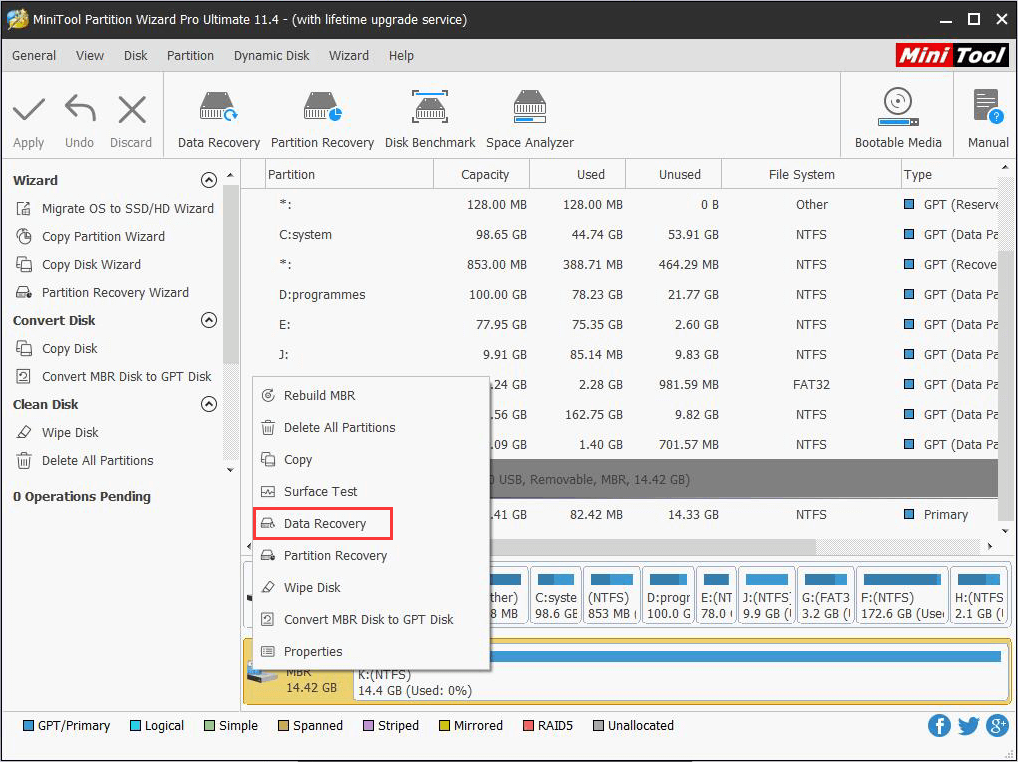This screenshot has height=762, width=1018.
Task: Choose Surface Test from context menu
Action: coord(320,492)
